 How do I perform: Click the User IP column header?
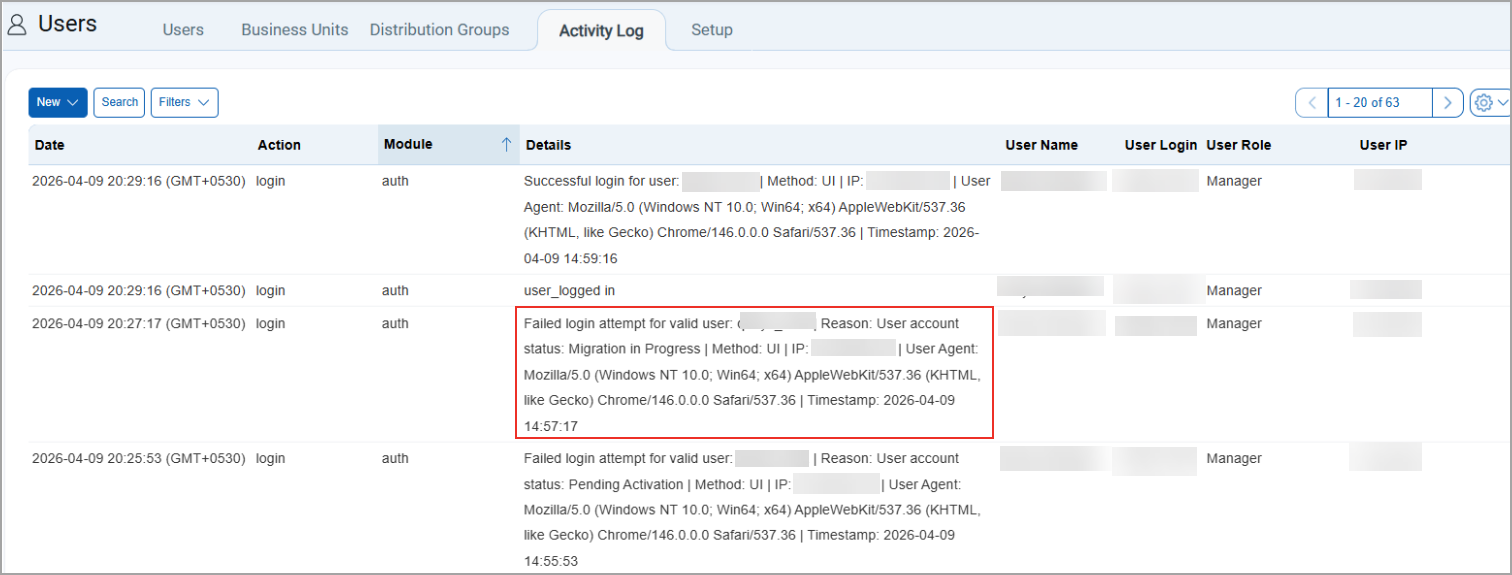pos(1383,145)
